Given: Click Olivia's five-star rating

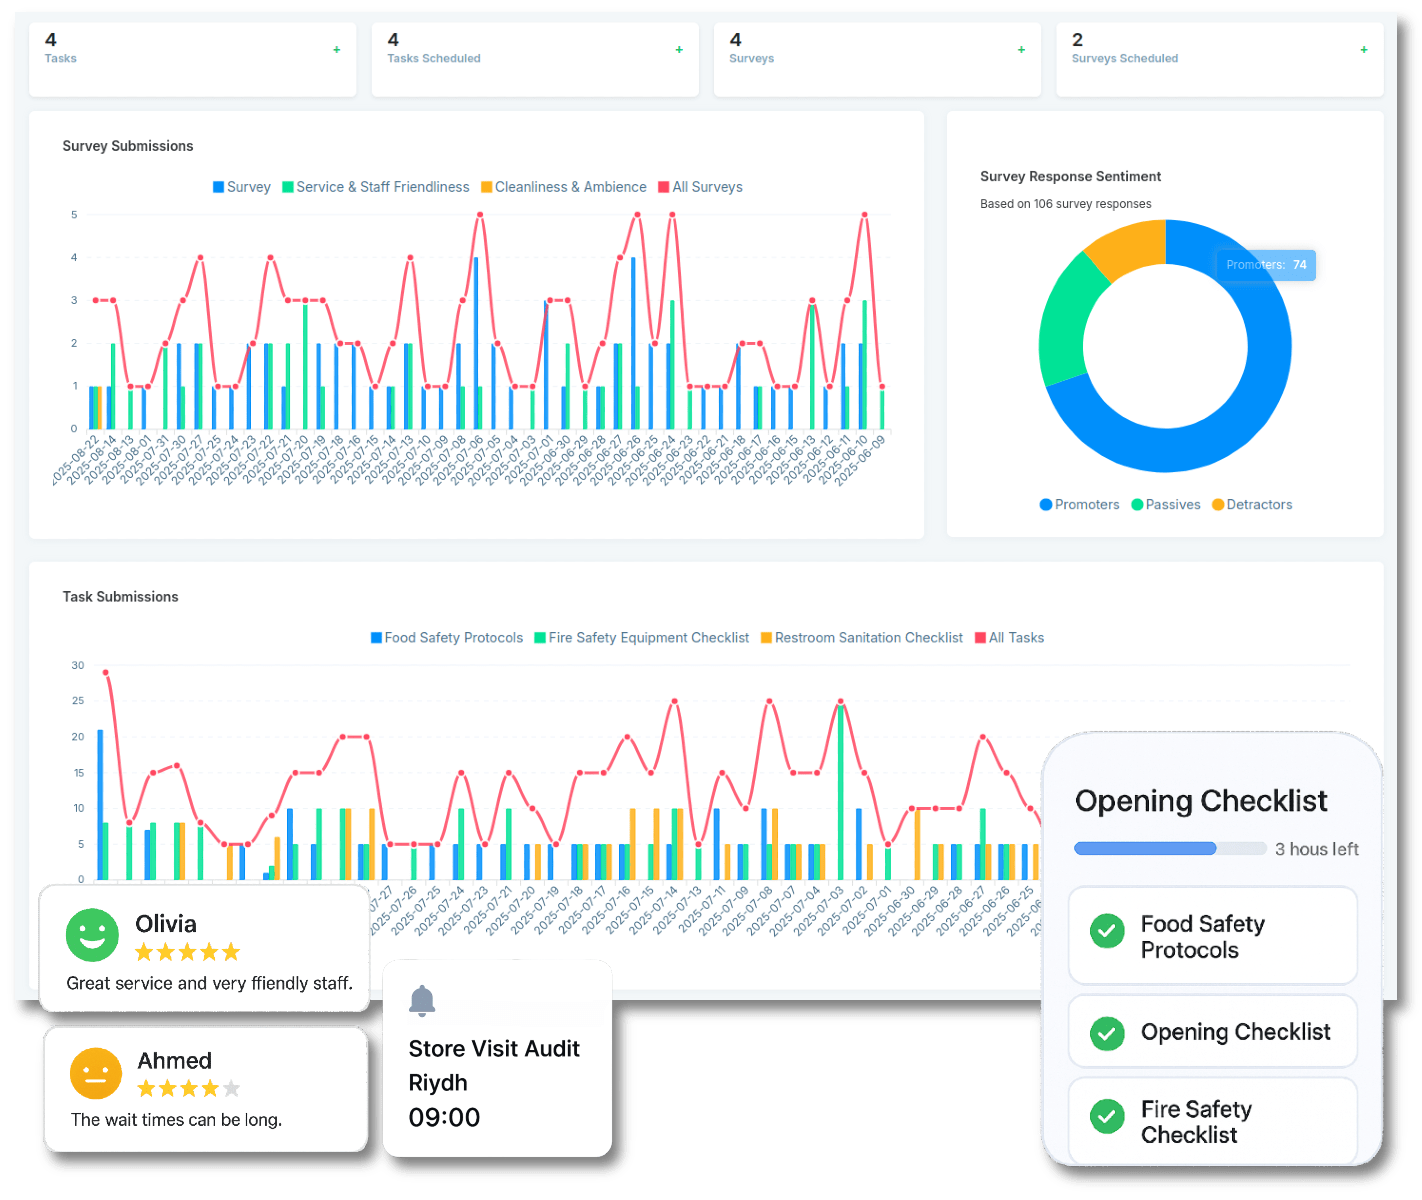Looking at the screenshot, I should (187, 952).
